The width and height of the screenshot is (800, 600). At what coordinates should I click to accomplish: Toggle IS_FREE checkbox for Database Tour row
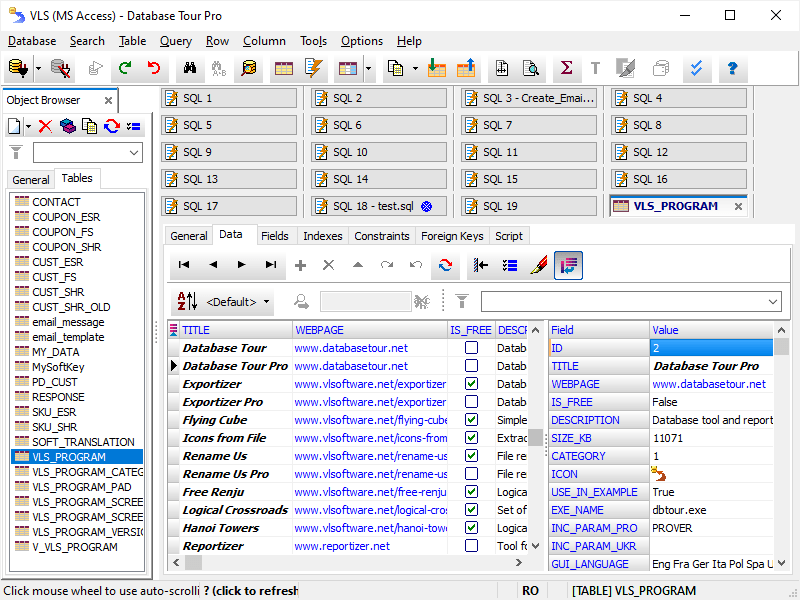(471, 348)
